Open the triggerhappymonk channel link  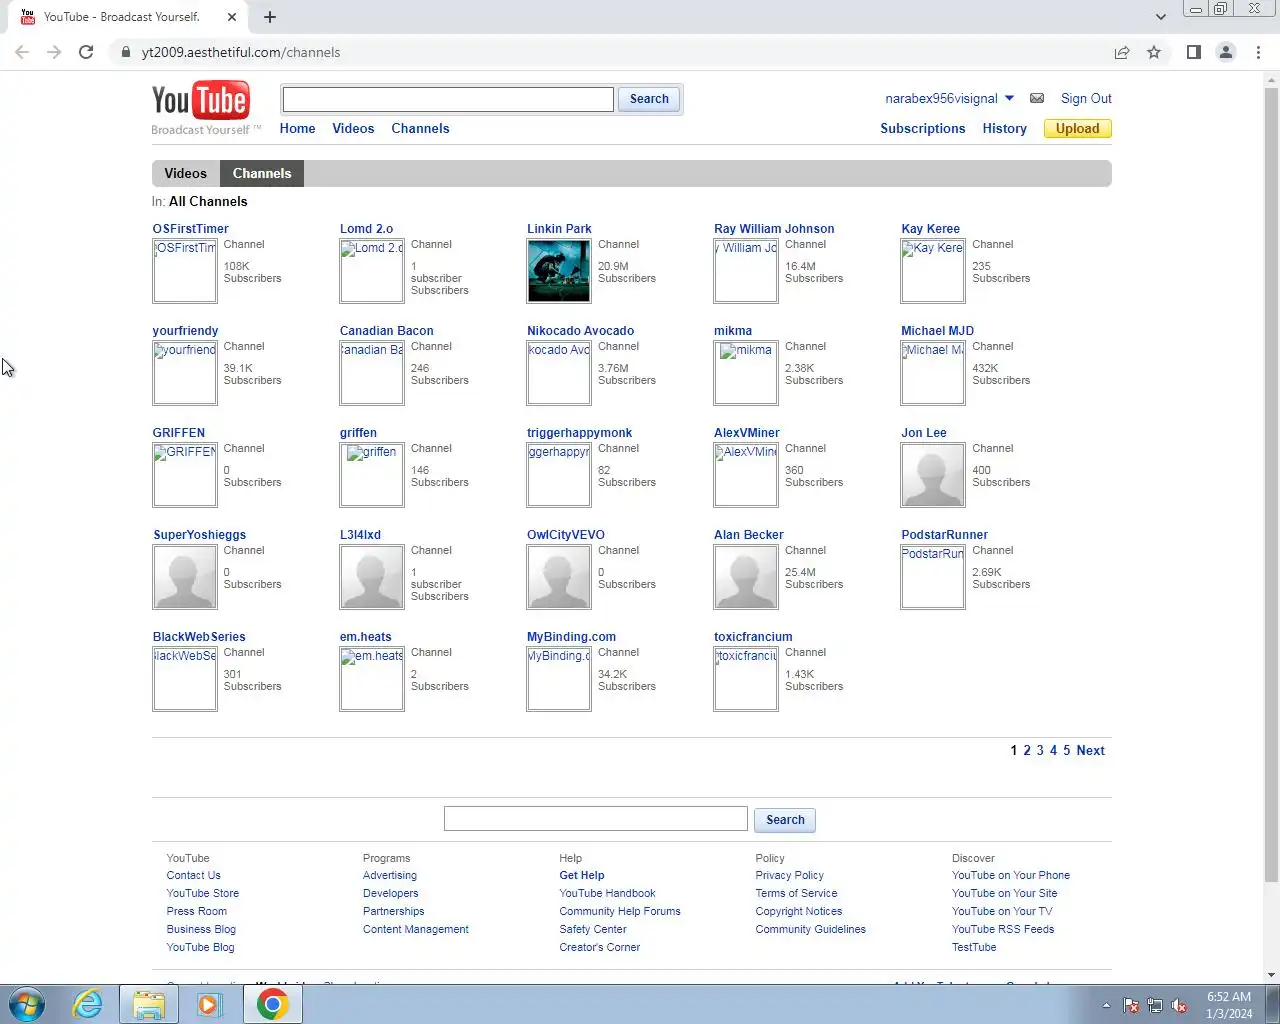tap(579, 433)
